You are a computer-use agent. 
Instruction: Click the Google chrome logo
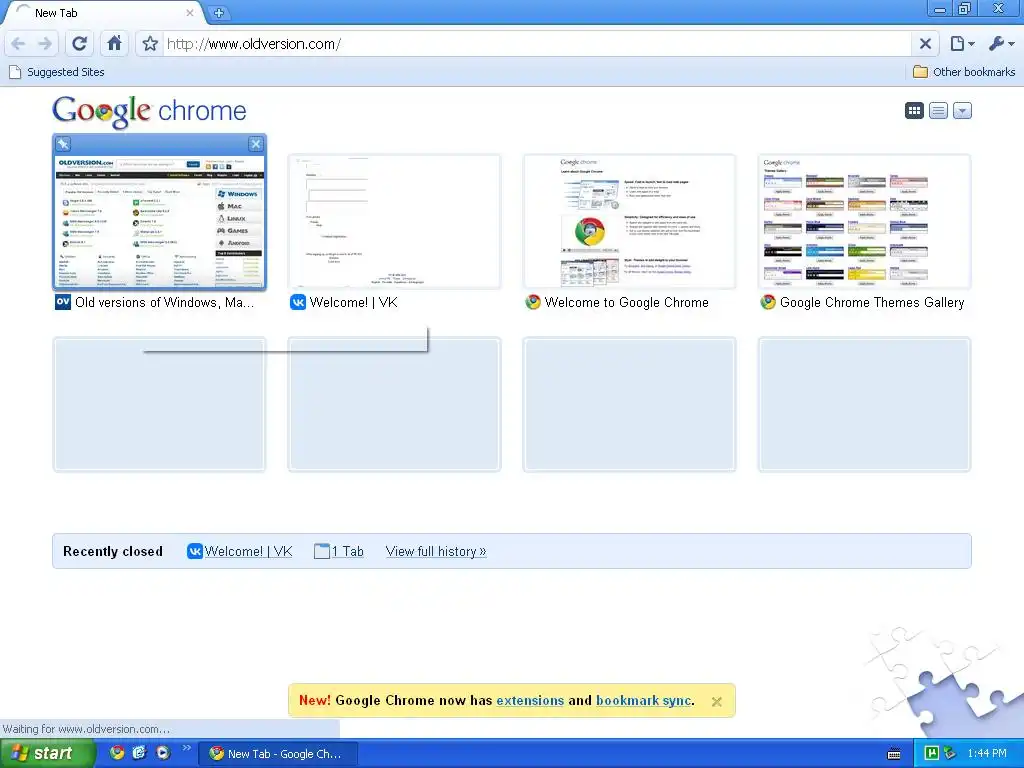pos(149,112)
